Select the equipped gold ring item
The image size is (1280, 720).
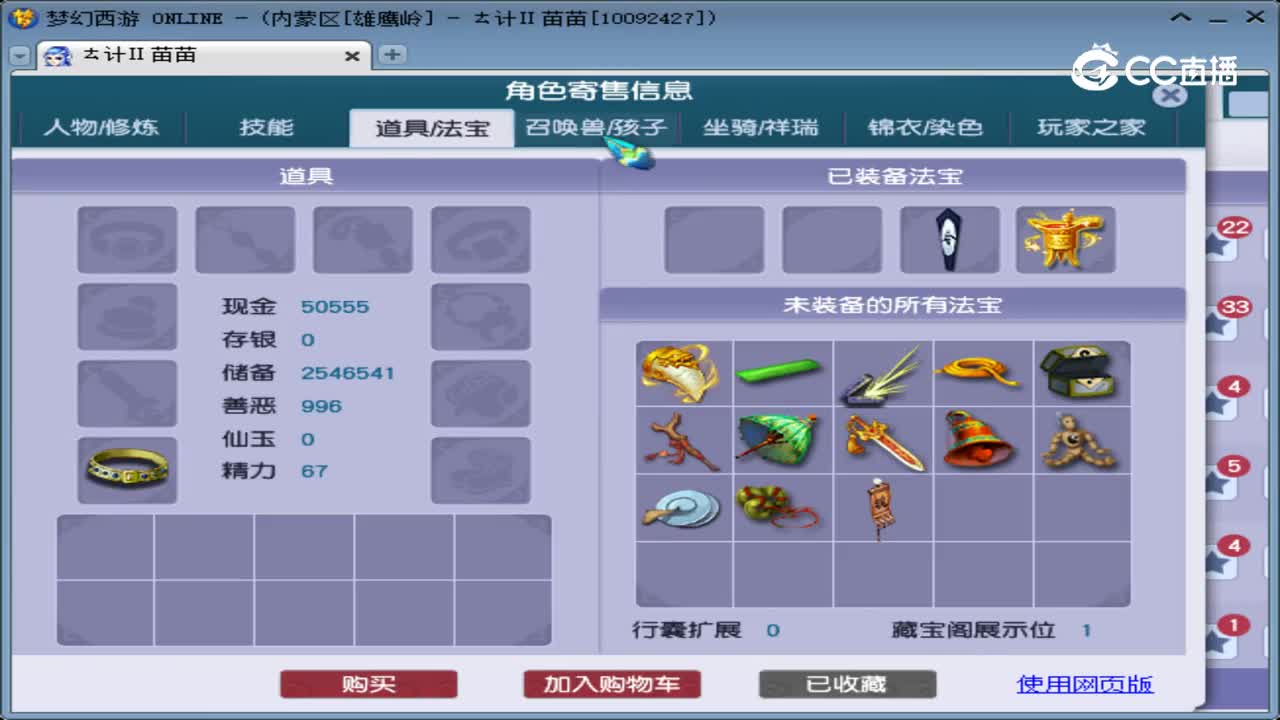(127, 470)
